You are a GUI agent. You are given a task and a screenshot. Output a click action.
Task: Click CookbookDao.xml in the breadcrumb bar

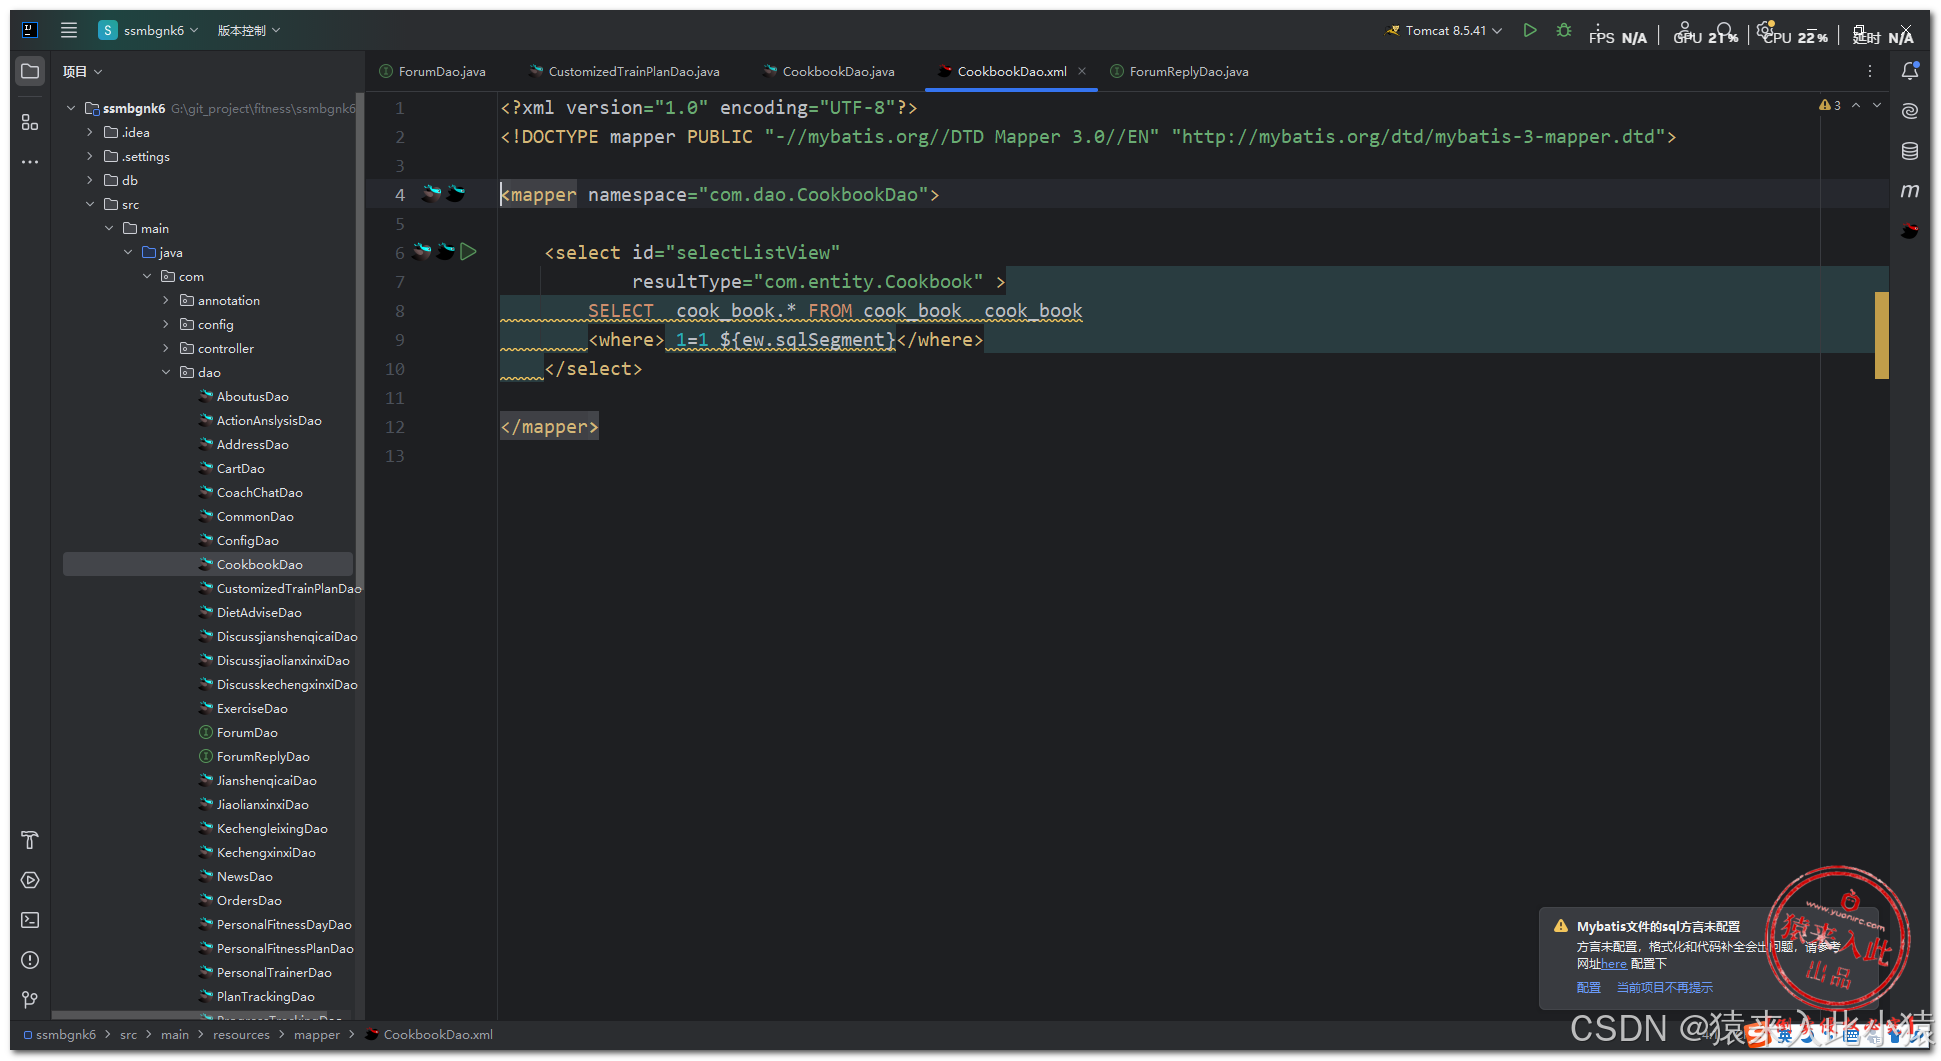pos(429,1034)
